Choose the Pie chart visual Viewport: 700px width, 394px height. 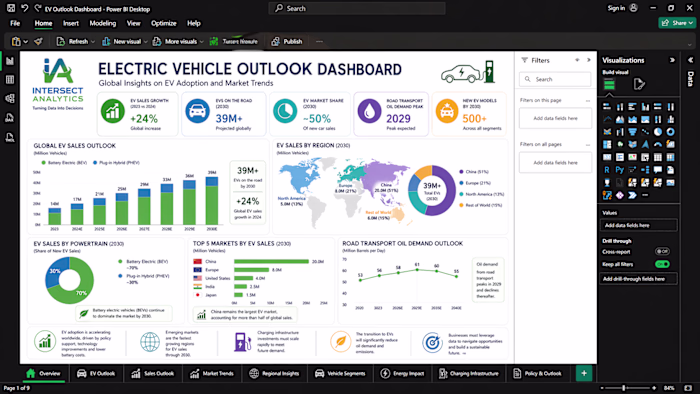[x=658, y=132]
